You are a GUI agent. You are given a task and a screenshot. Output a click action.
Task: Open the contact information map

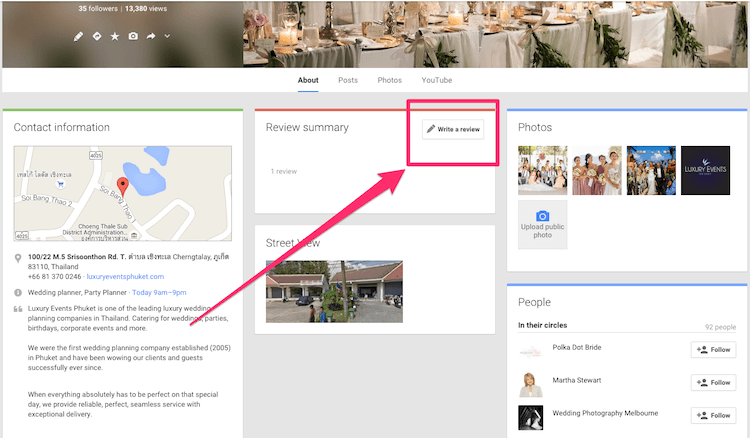pos(123,193)
